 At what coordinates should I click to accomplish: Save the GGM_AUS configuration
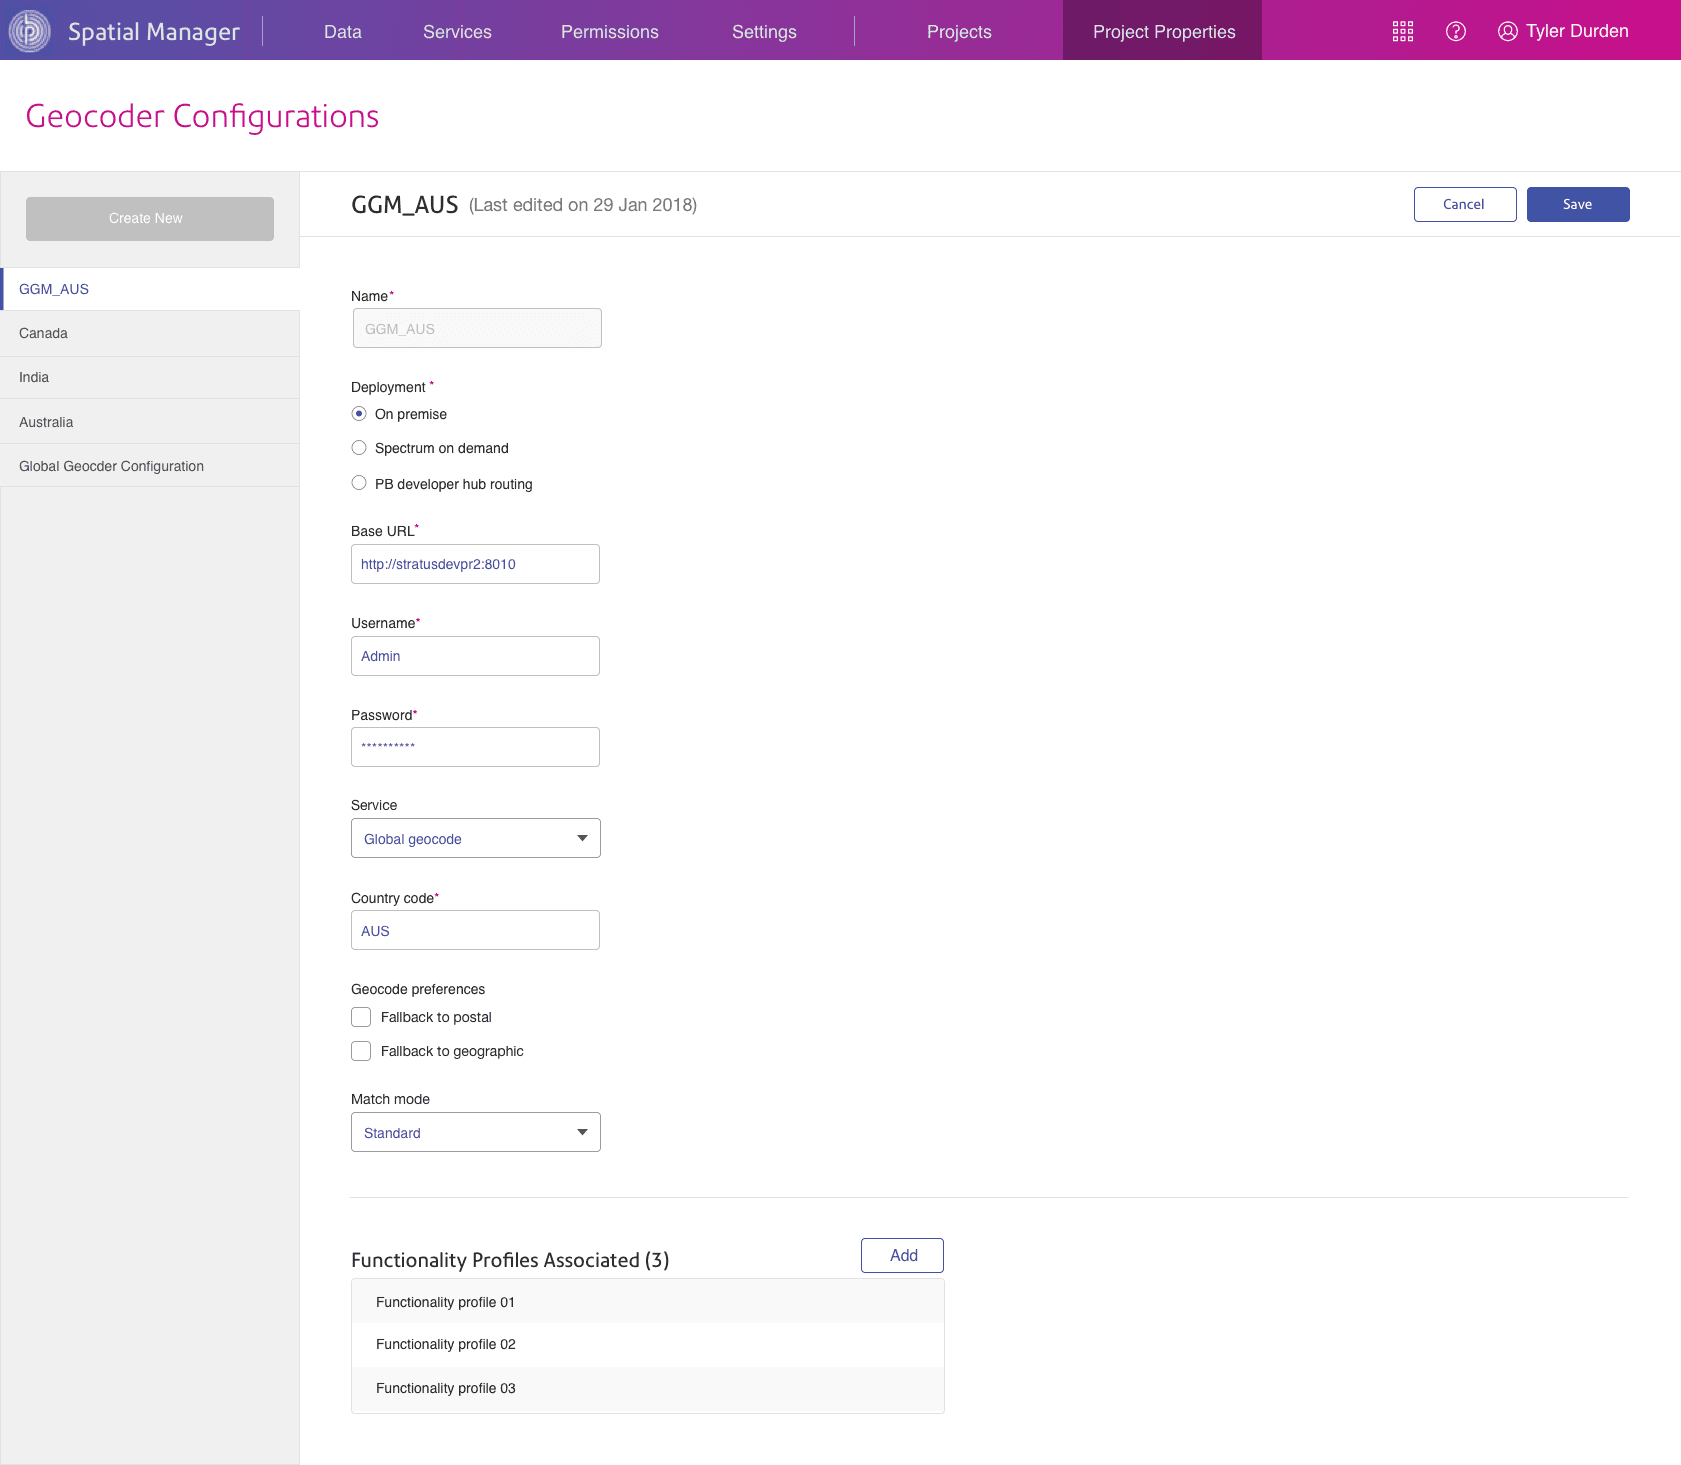coord(1577,204)
